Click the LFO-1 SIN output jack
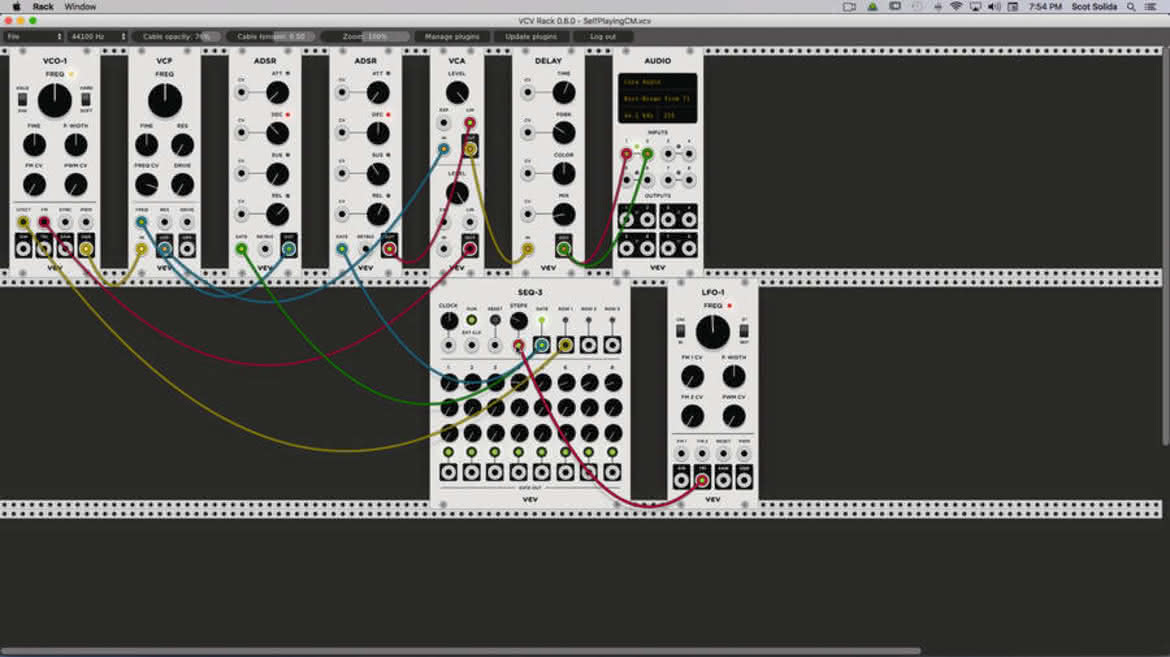Screen dimensions: 1170x657 [681, 480]
